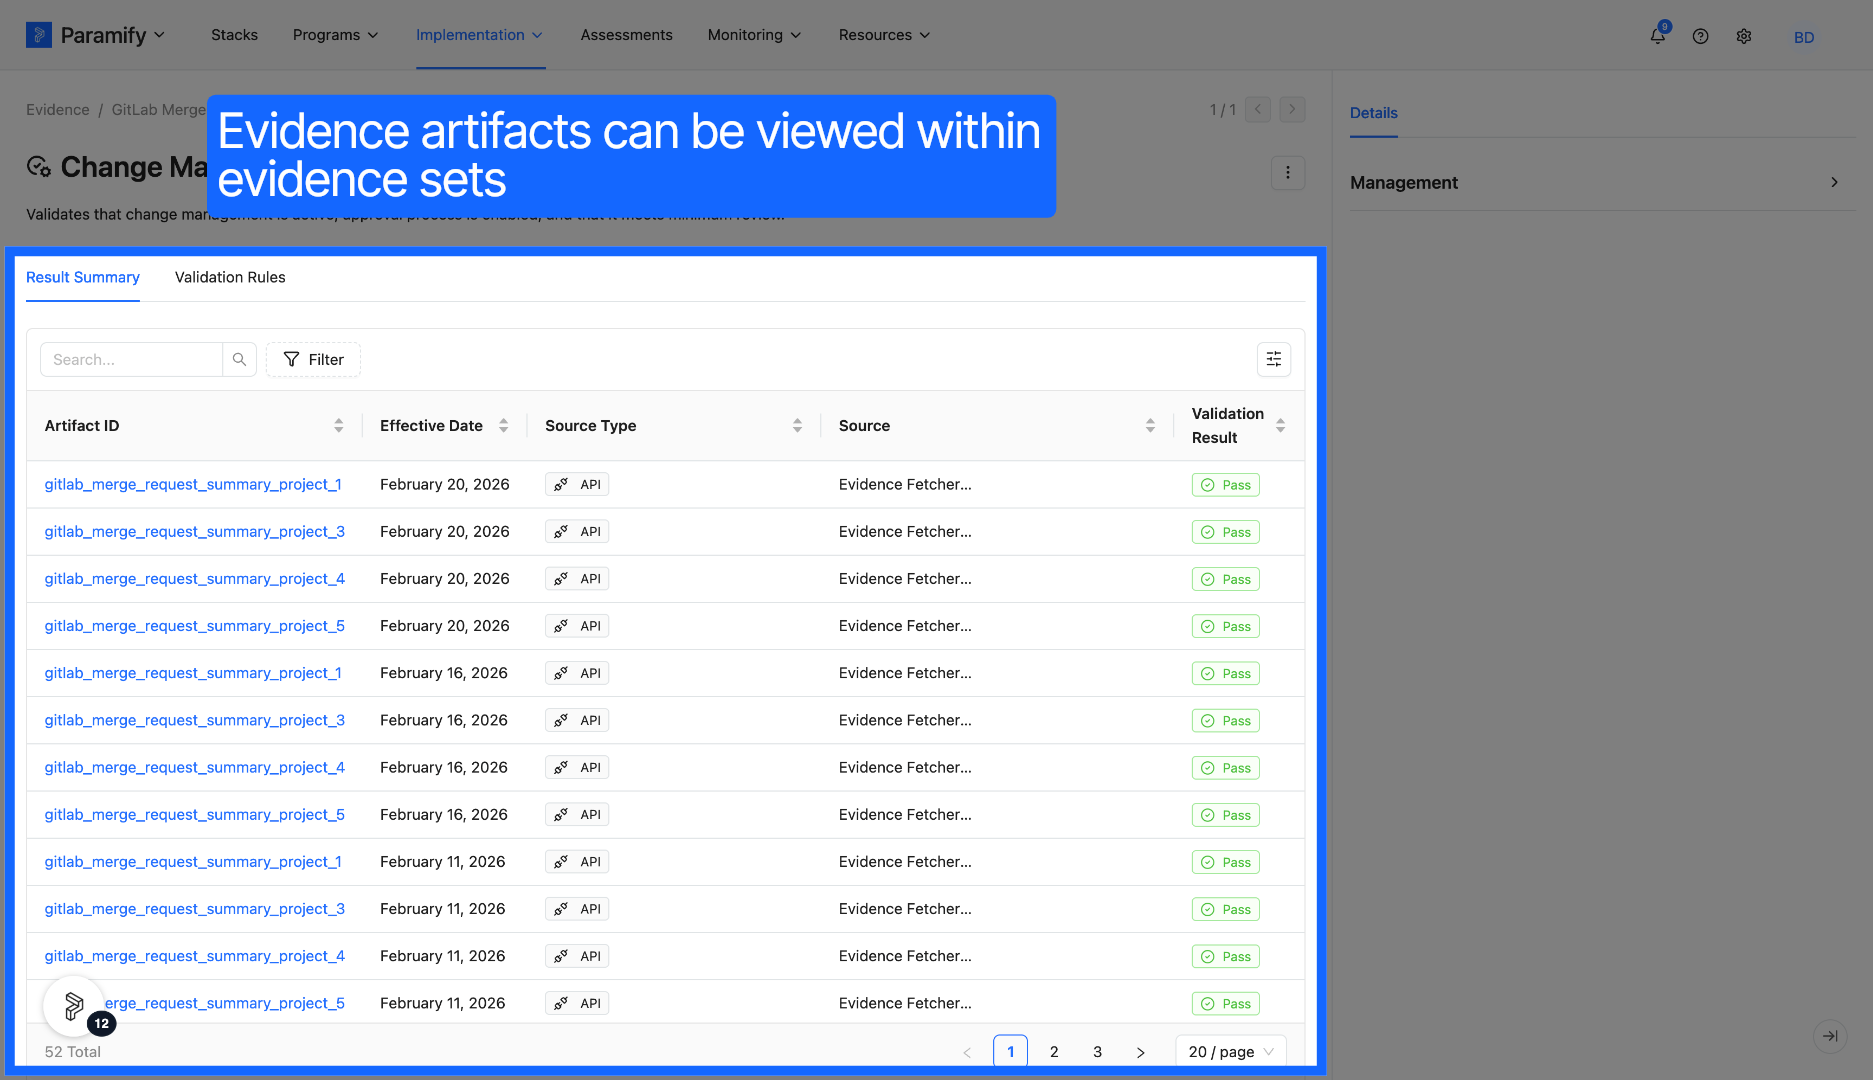The height and width of the screenshot is (1080, 1873).
Task: Open the three-dot more options menu
Action: (1287, 172)
